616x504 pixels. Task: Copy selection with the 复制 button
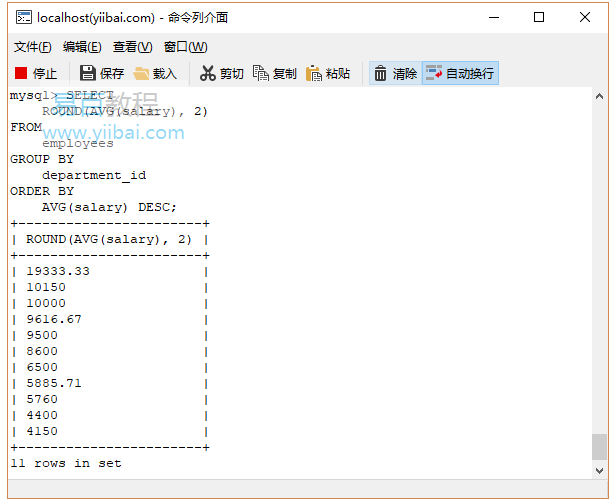click(275, 73)
